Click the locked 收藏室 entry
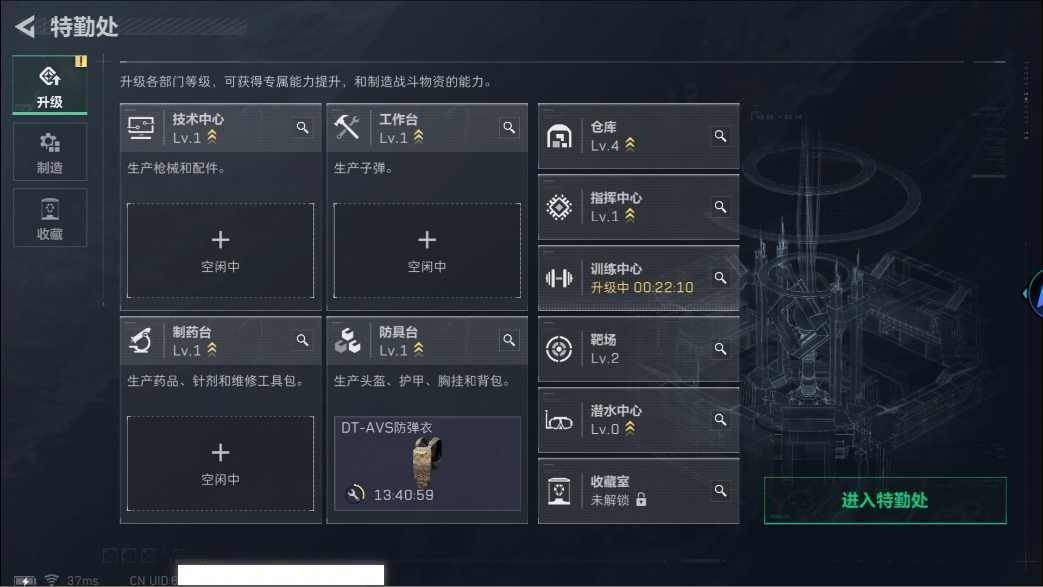1043x587 pixels. tap(639, 491)
